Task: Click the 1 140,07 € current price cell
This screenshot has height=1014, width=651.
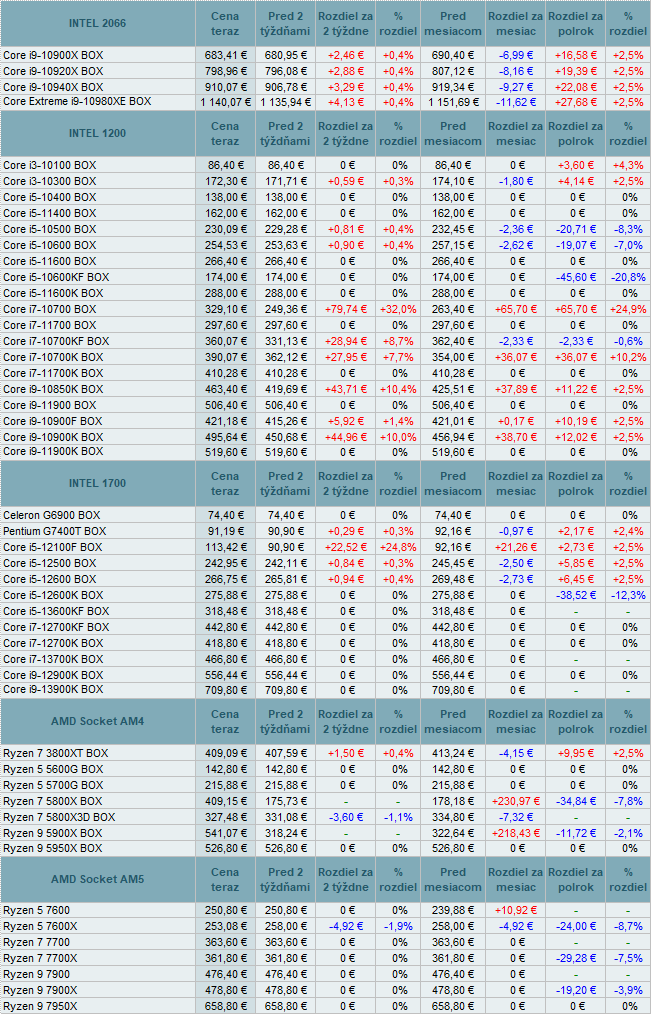Action: click(x=225, y=102)
